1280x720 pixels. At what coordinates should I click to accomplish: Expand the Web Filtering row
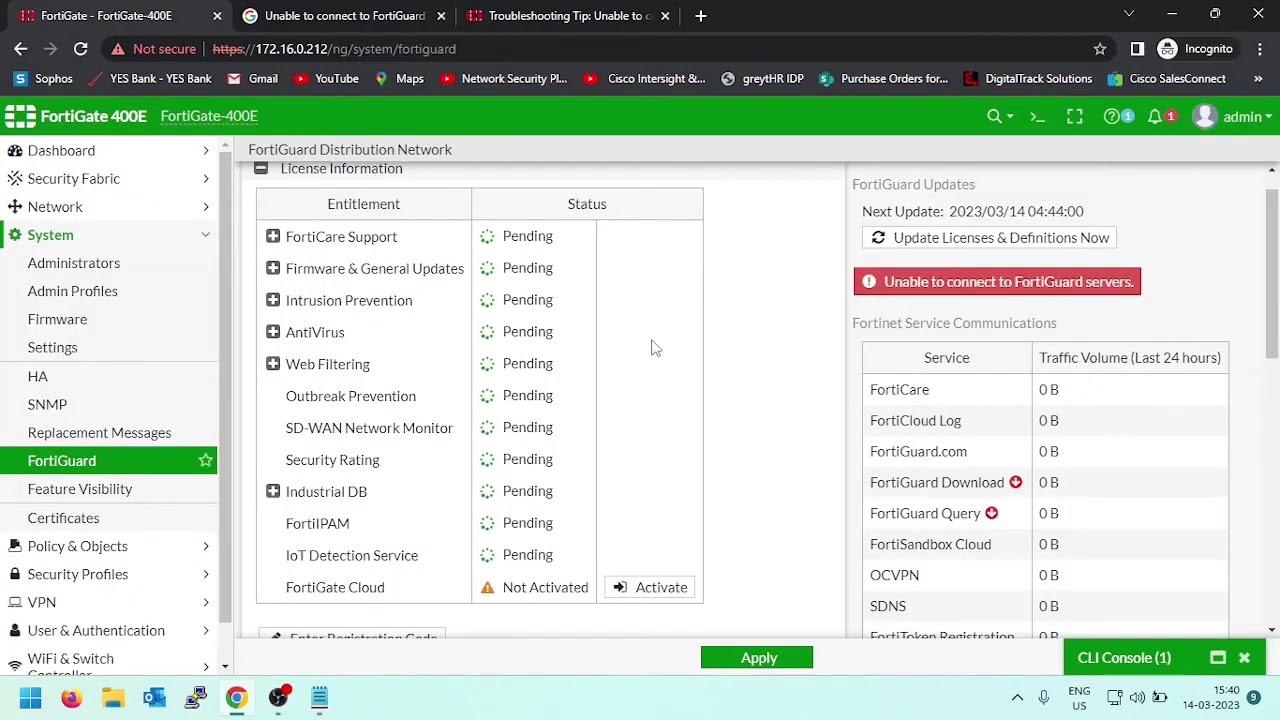(273, 364)
